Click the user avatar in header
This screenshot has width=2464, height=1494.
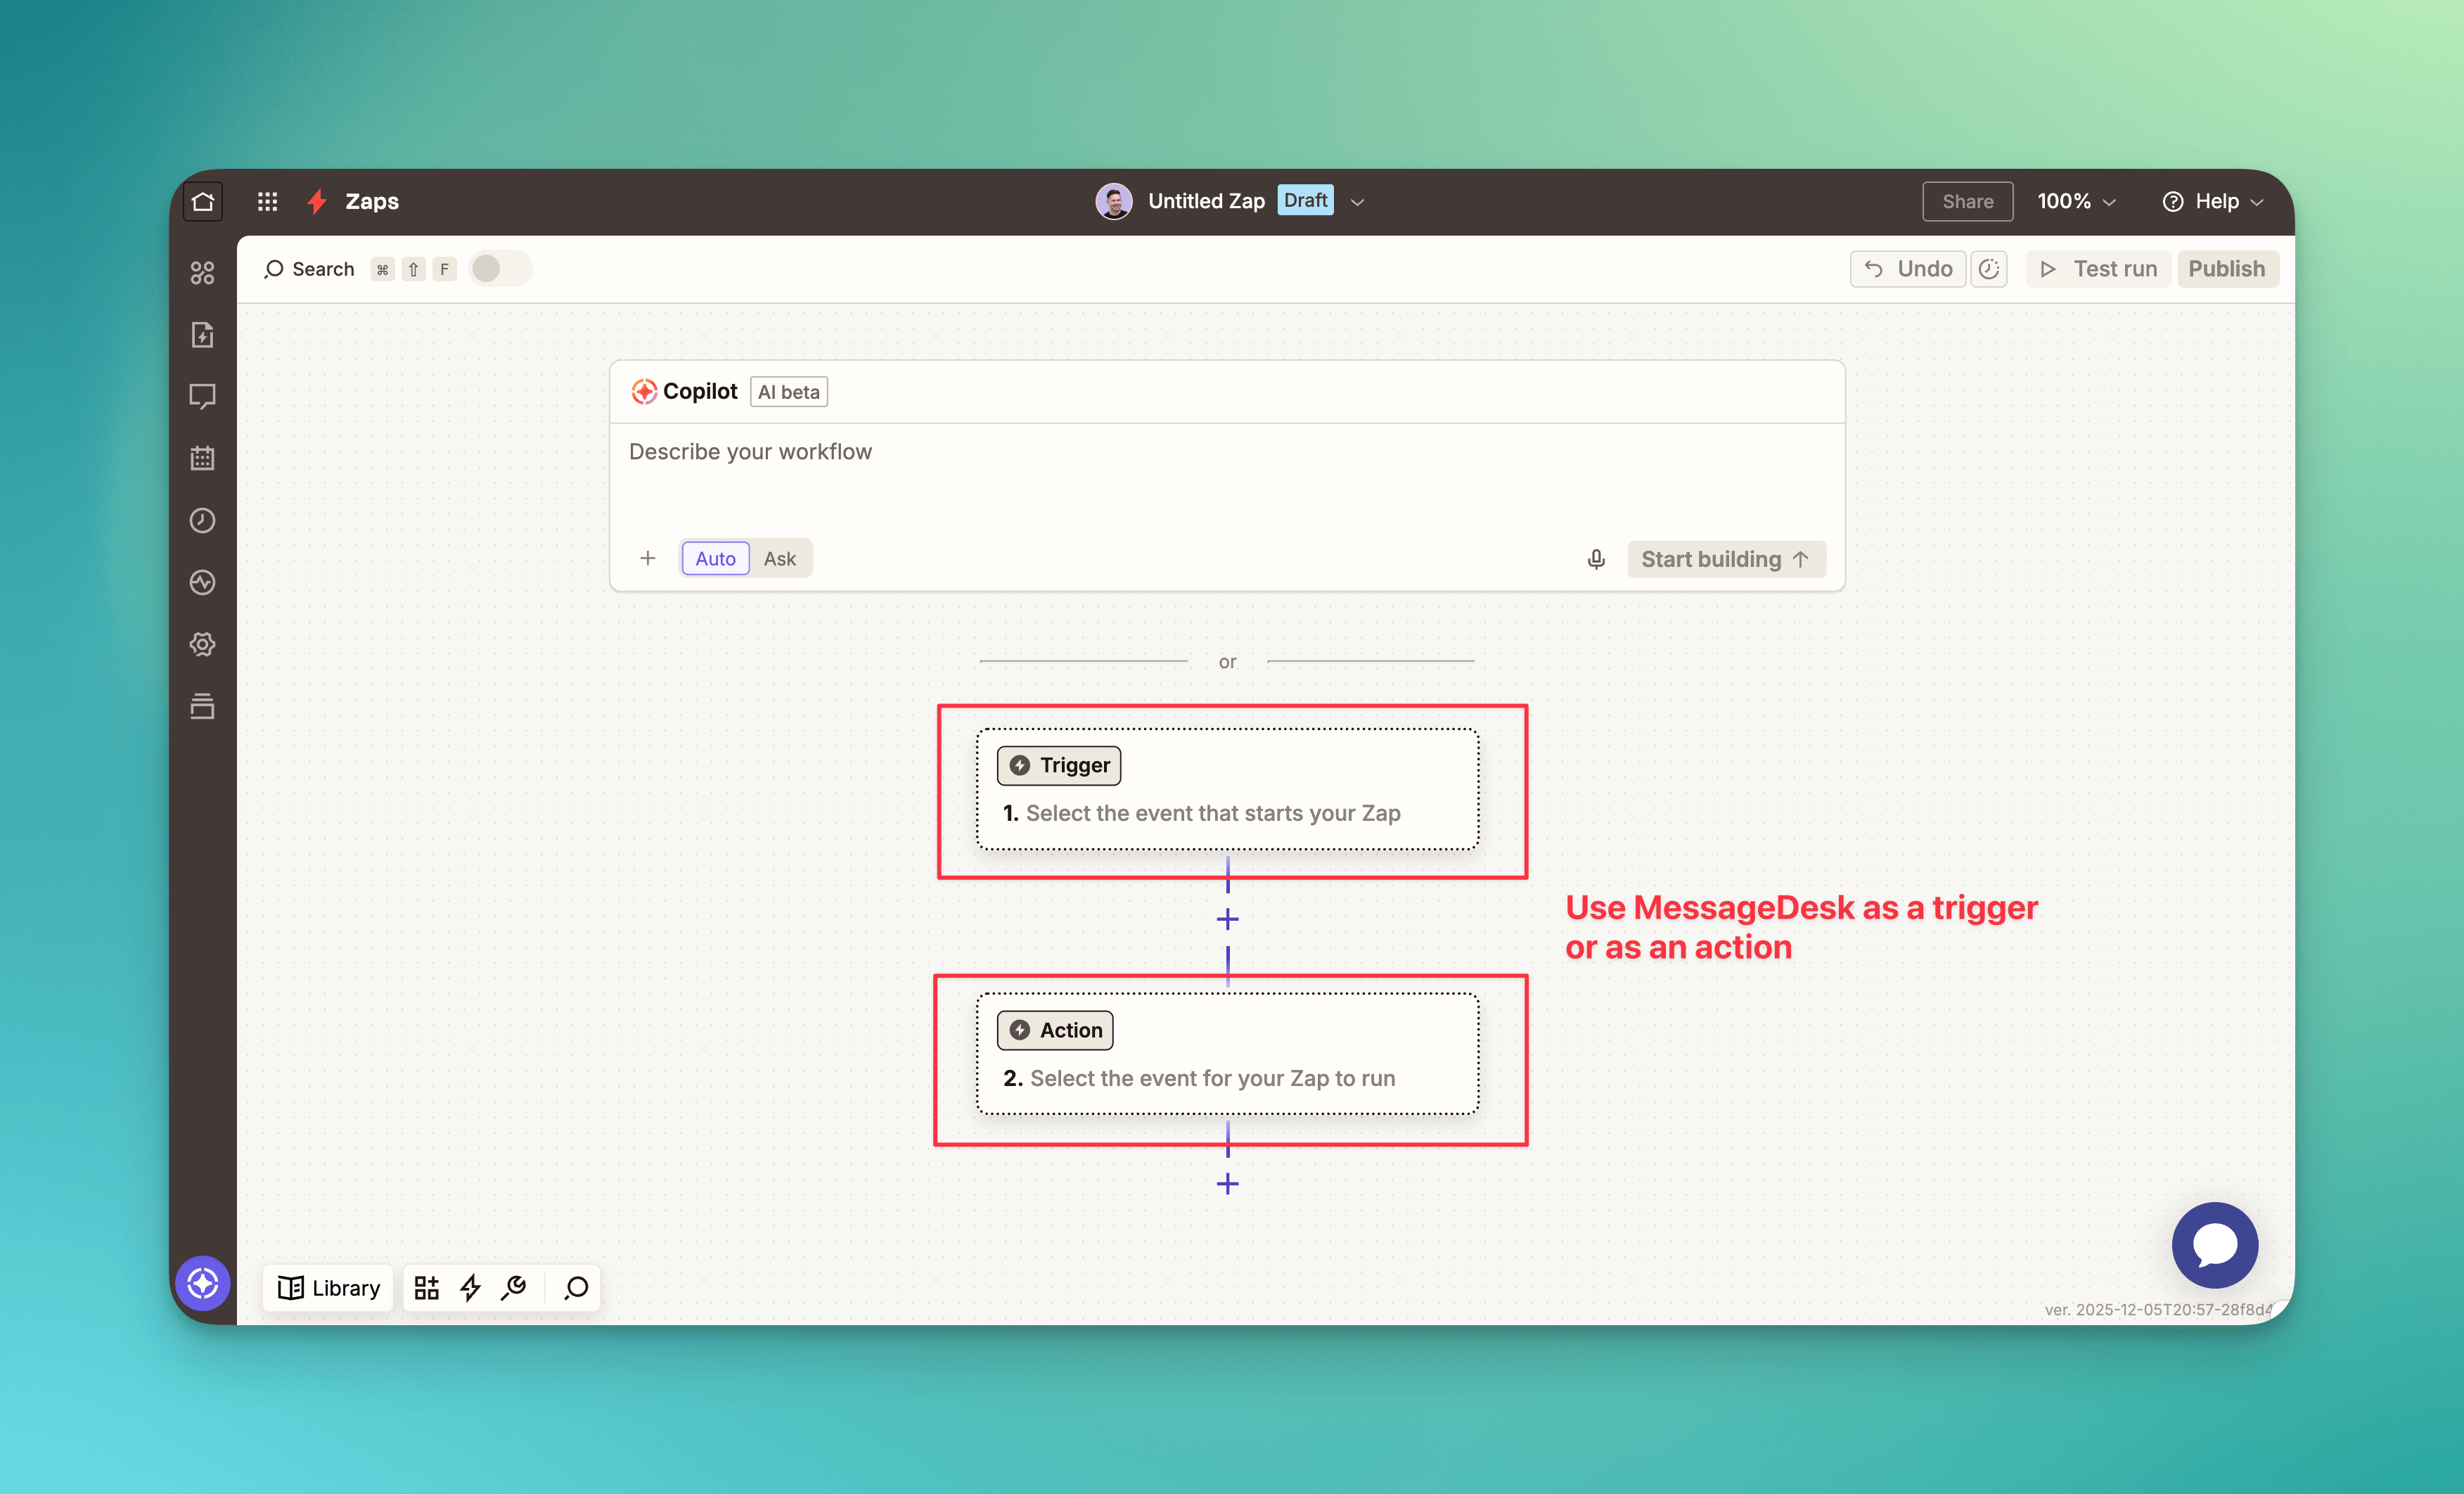tap(1114, 201)
